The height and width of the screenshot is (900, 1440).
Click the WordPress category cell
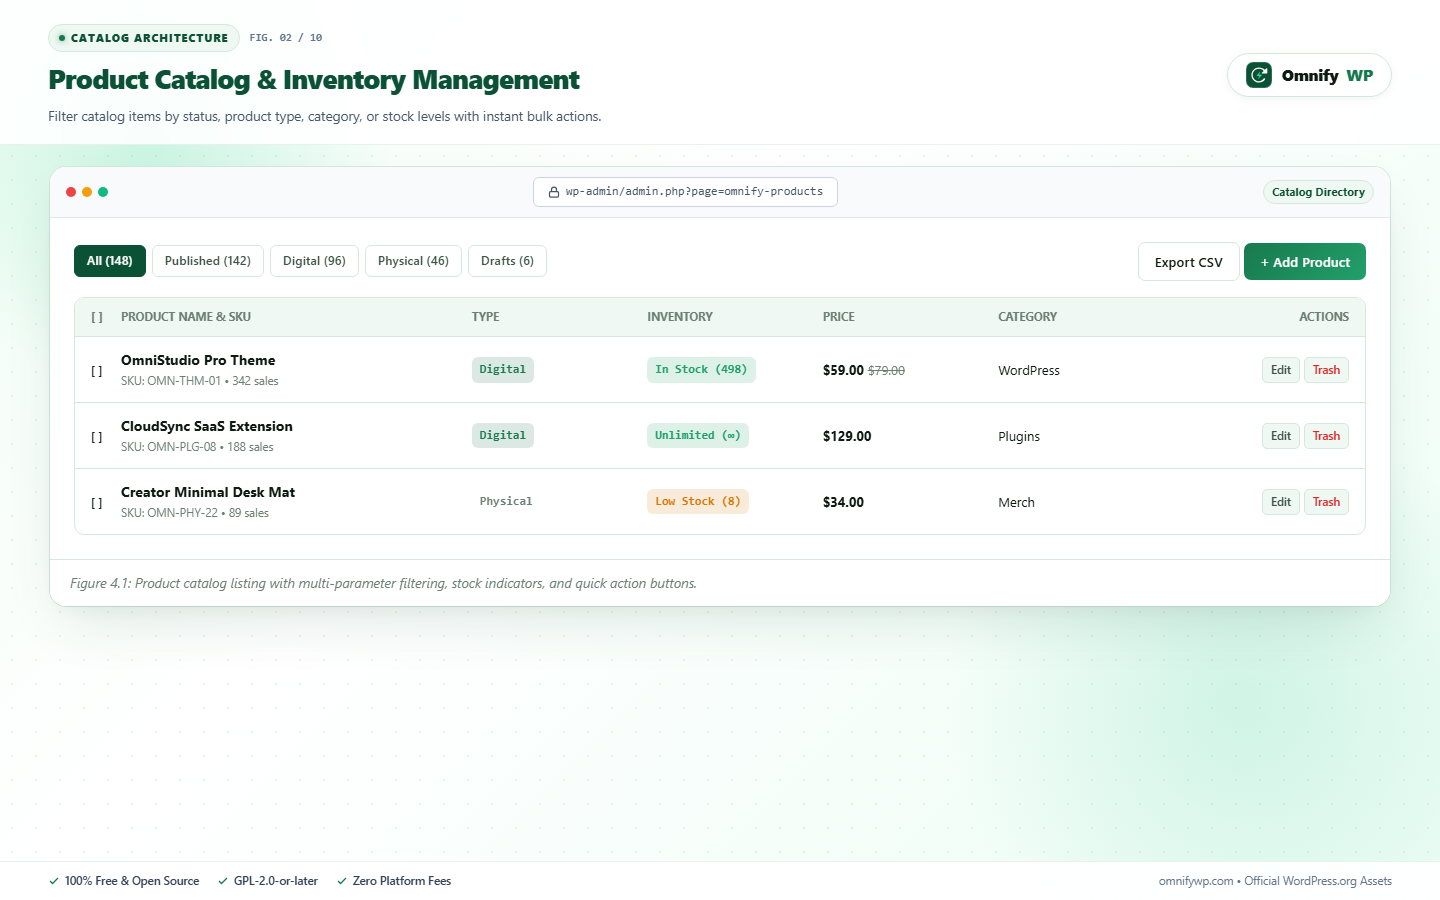click(1029, 371)
